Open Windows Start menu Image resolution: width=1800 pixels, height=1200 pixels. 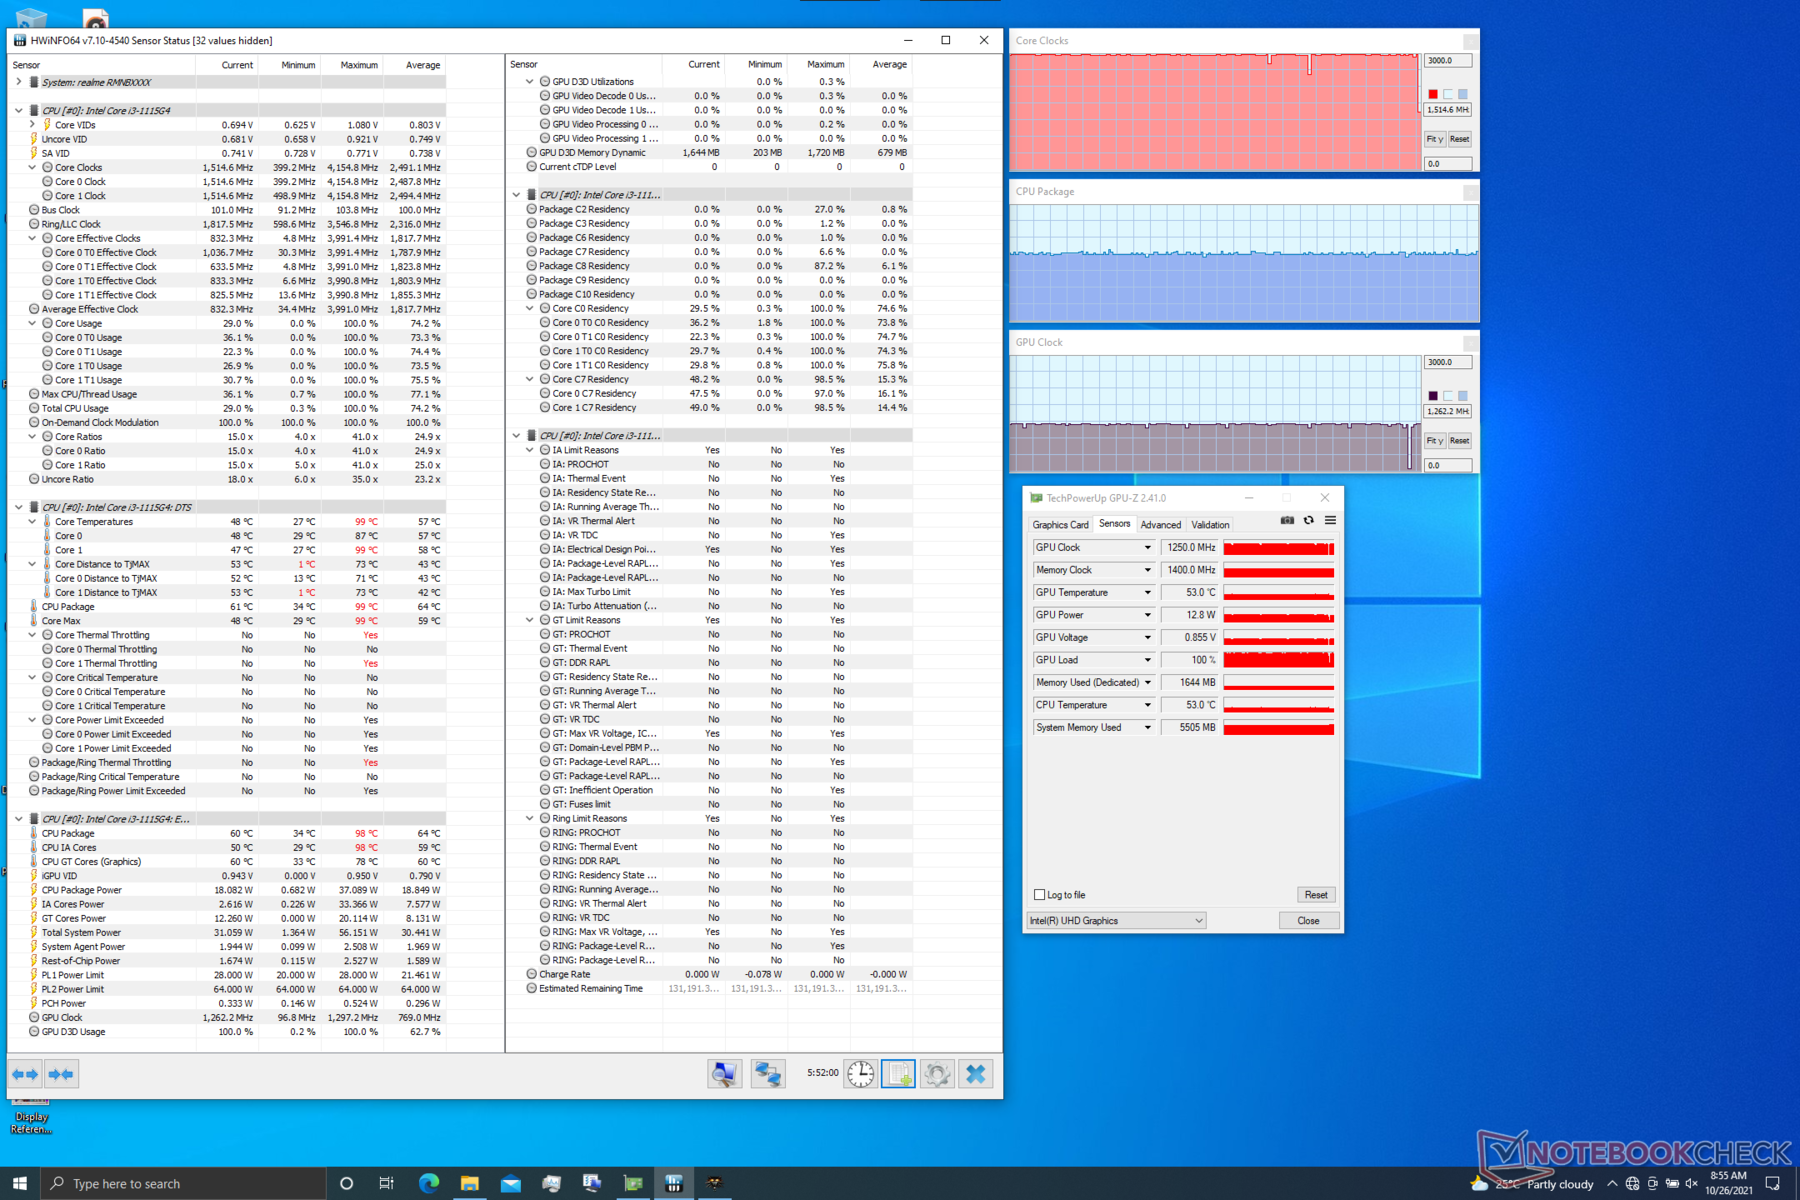20,1183
